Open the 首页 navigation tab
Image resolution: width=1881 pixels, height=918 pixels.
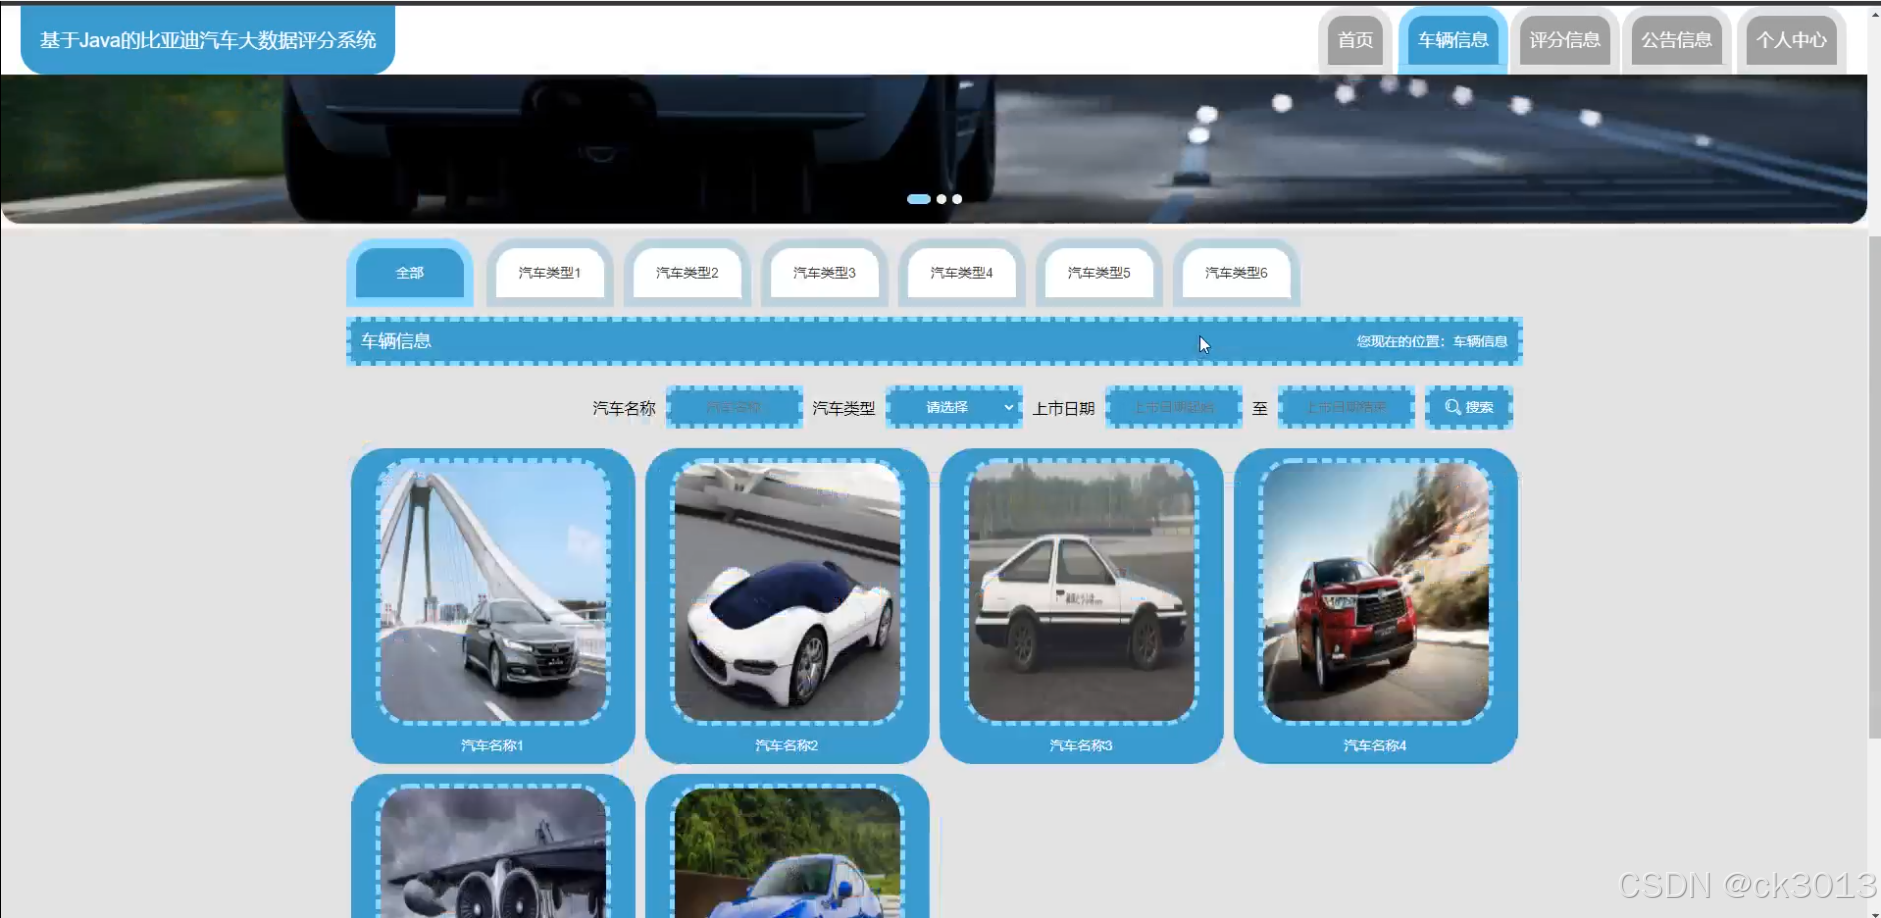click(x=1355, y=40)
